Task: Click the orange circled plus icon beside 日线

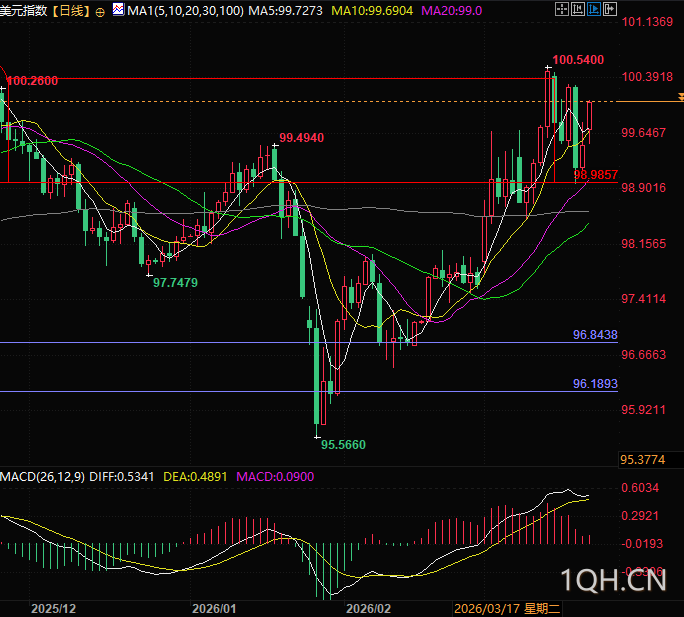Action: click(x=100, y=12)
